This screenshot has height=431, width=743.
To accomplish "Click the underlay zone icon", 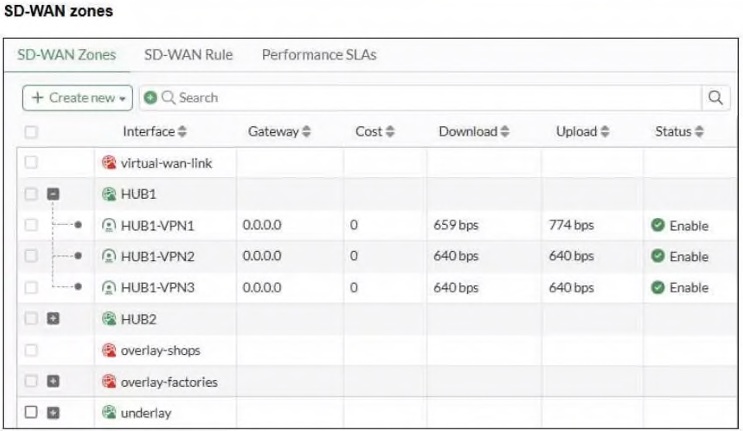I will coord(110,412).
